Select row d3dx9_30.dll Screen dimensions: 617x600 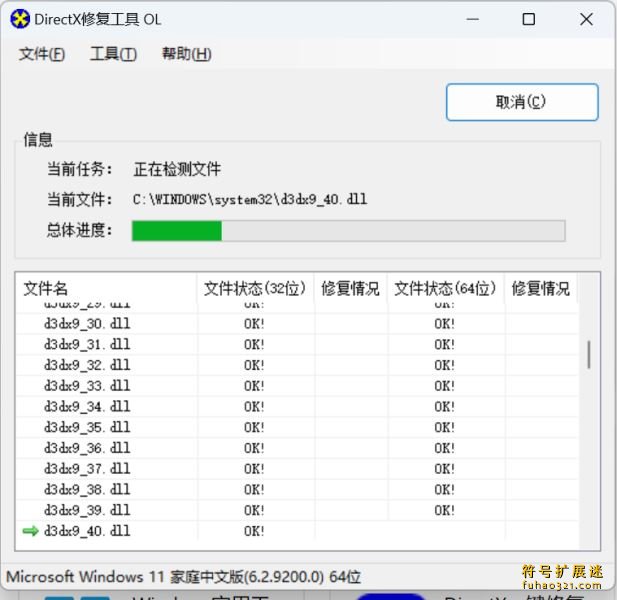tap(297, 324)
